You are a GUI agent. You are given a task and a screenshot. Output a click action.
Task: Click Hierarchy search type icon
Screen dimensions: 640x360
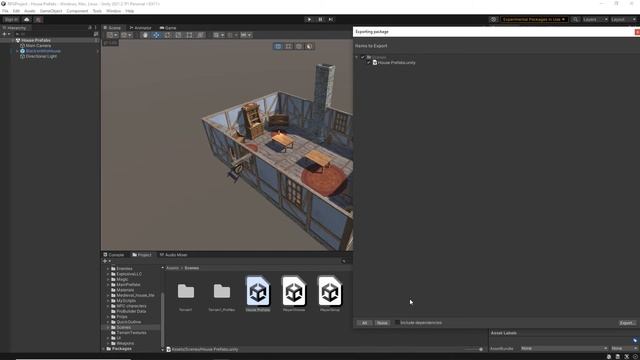(x=96, y=34)
